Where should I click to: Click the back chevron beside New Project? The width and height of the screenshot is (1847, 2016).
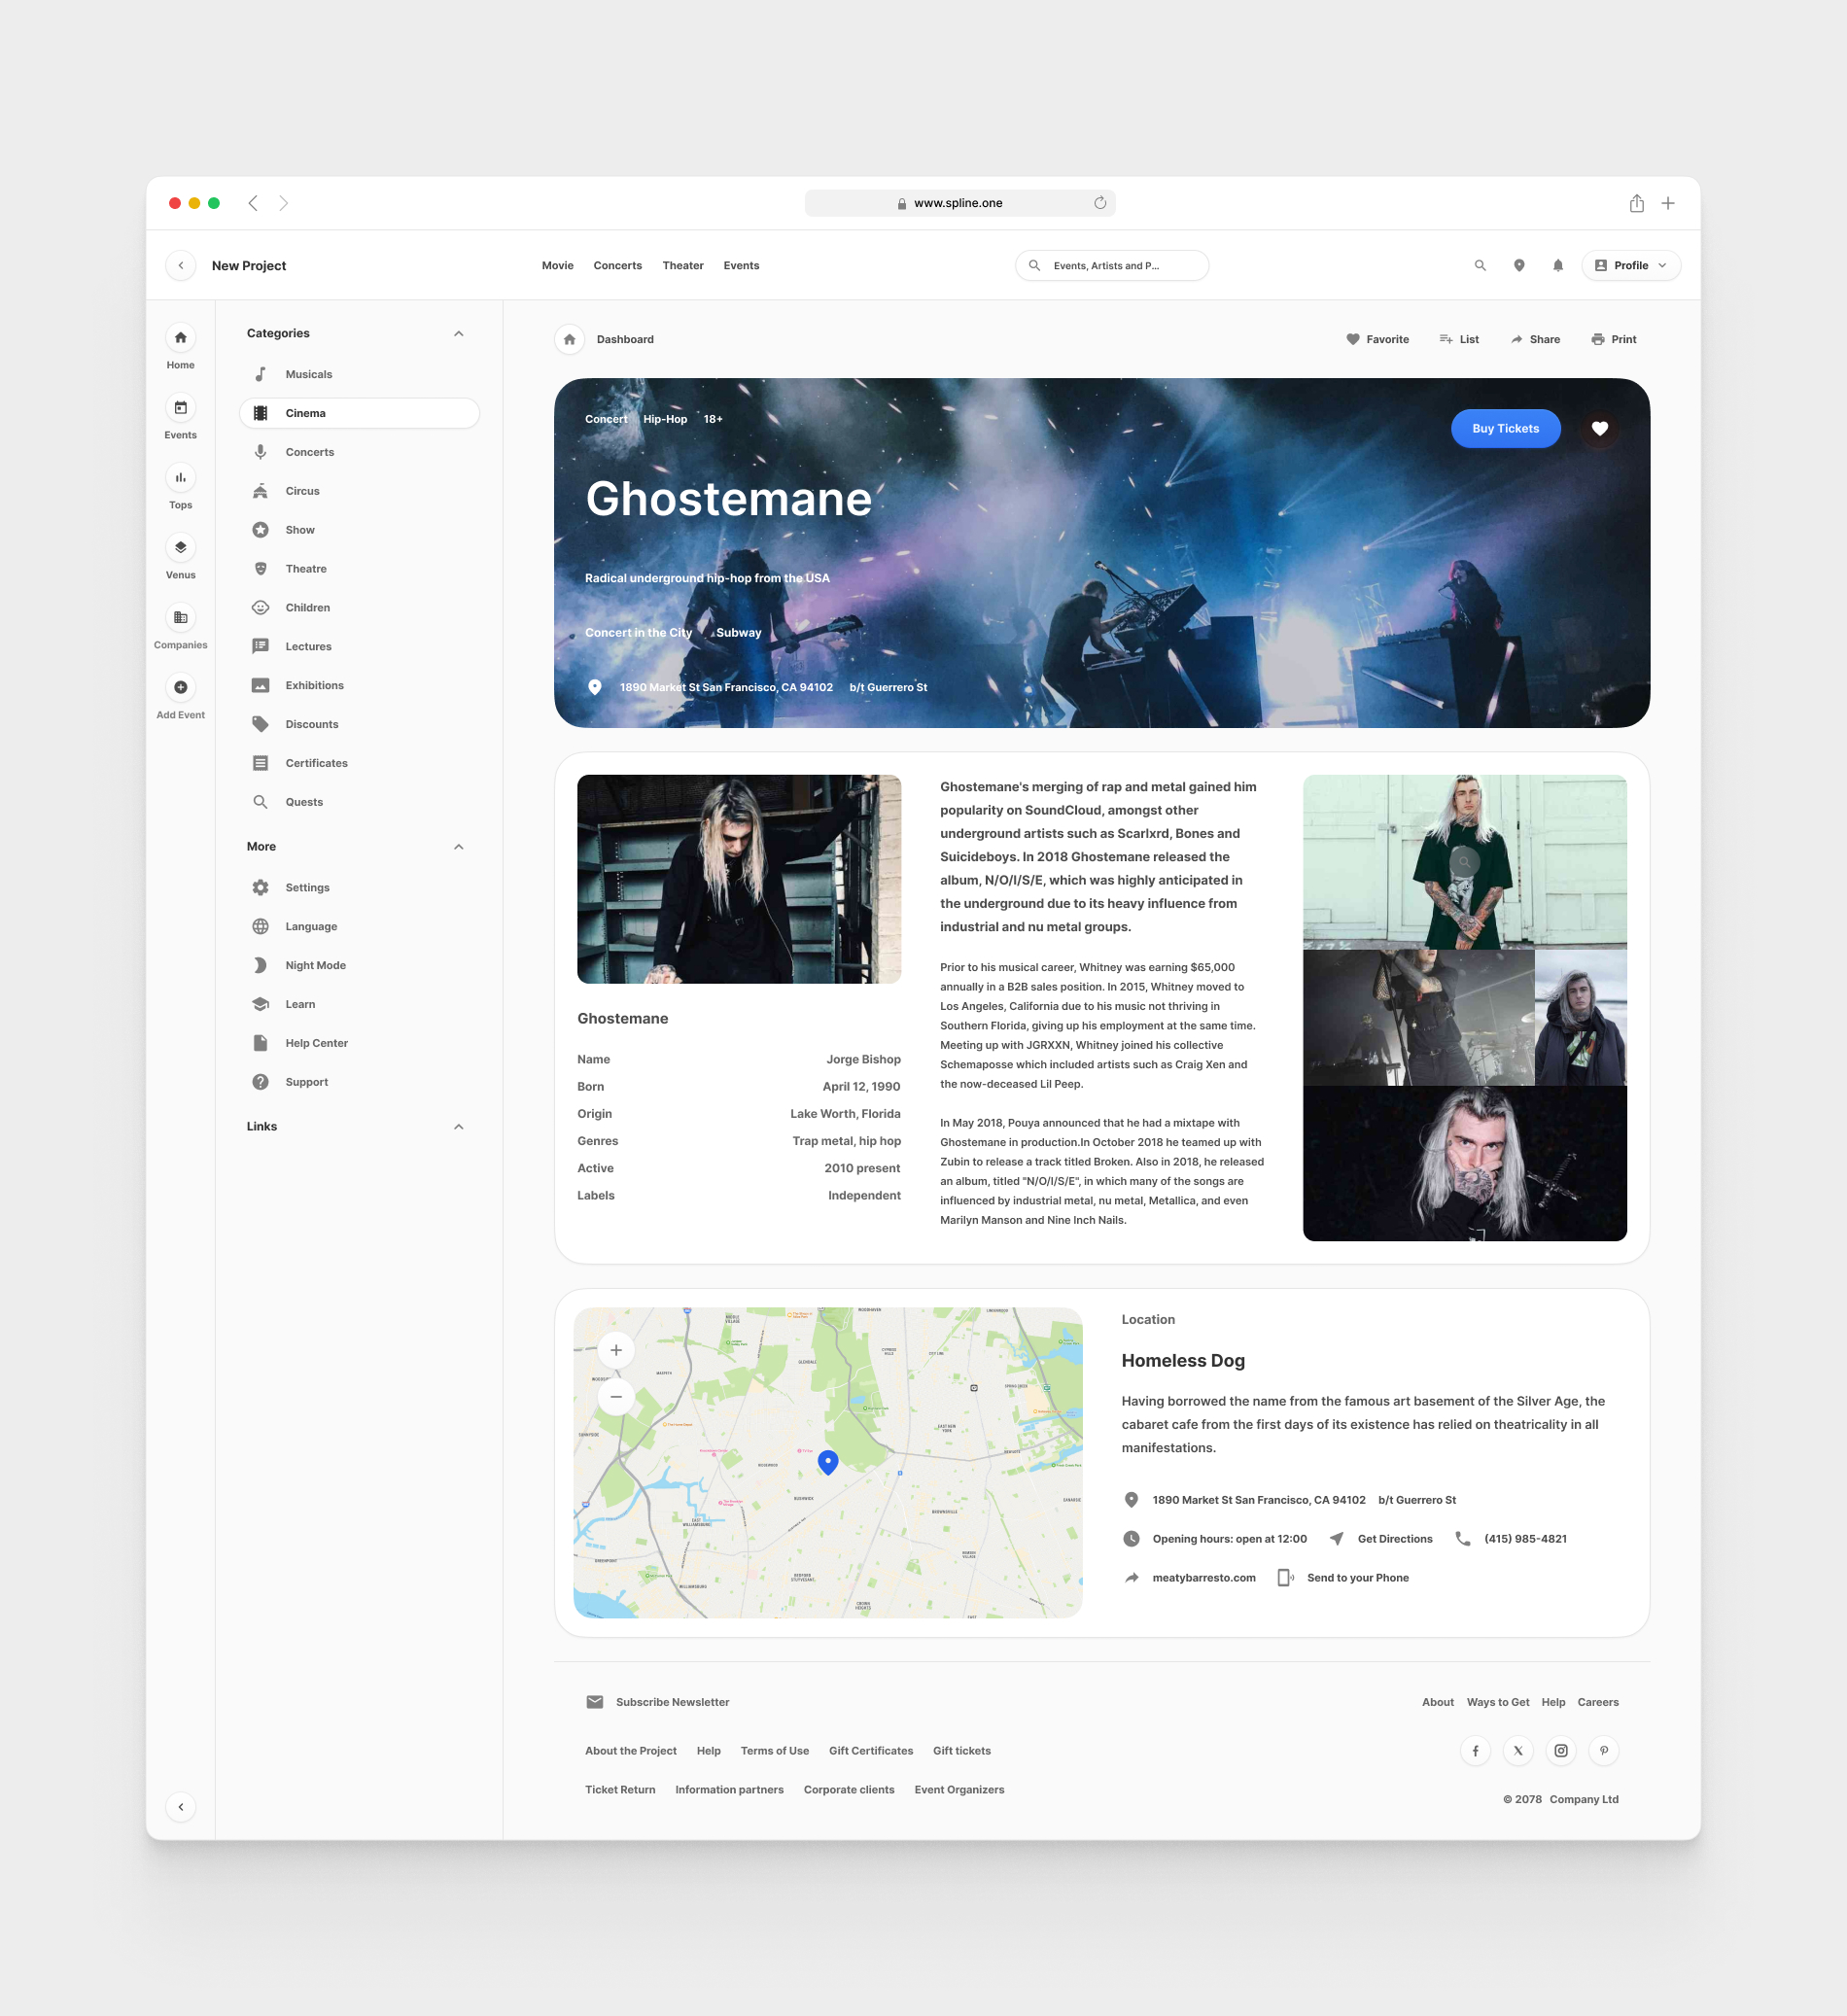pos(180,265)
